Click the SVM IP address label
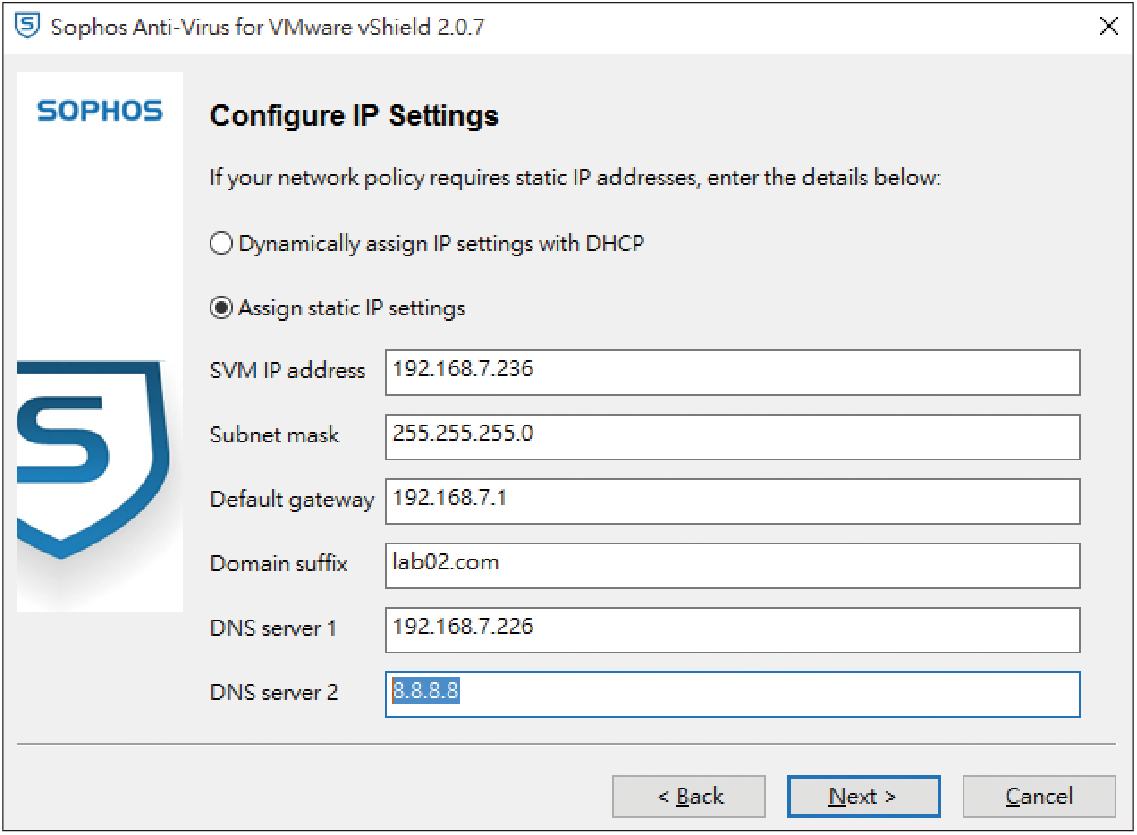Screen dimensions: 1137x835 [x=287, y=370]
